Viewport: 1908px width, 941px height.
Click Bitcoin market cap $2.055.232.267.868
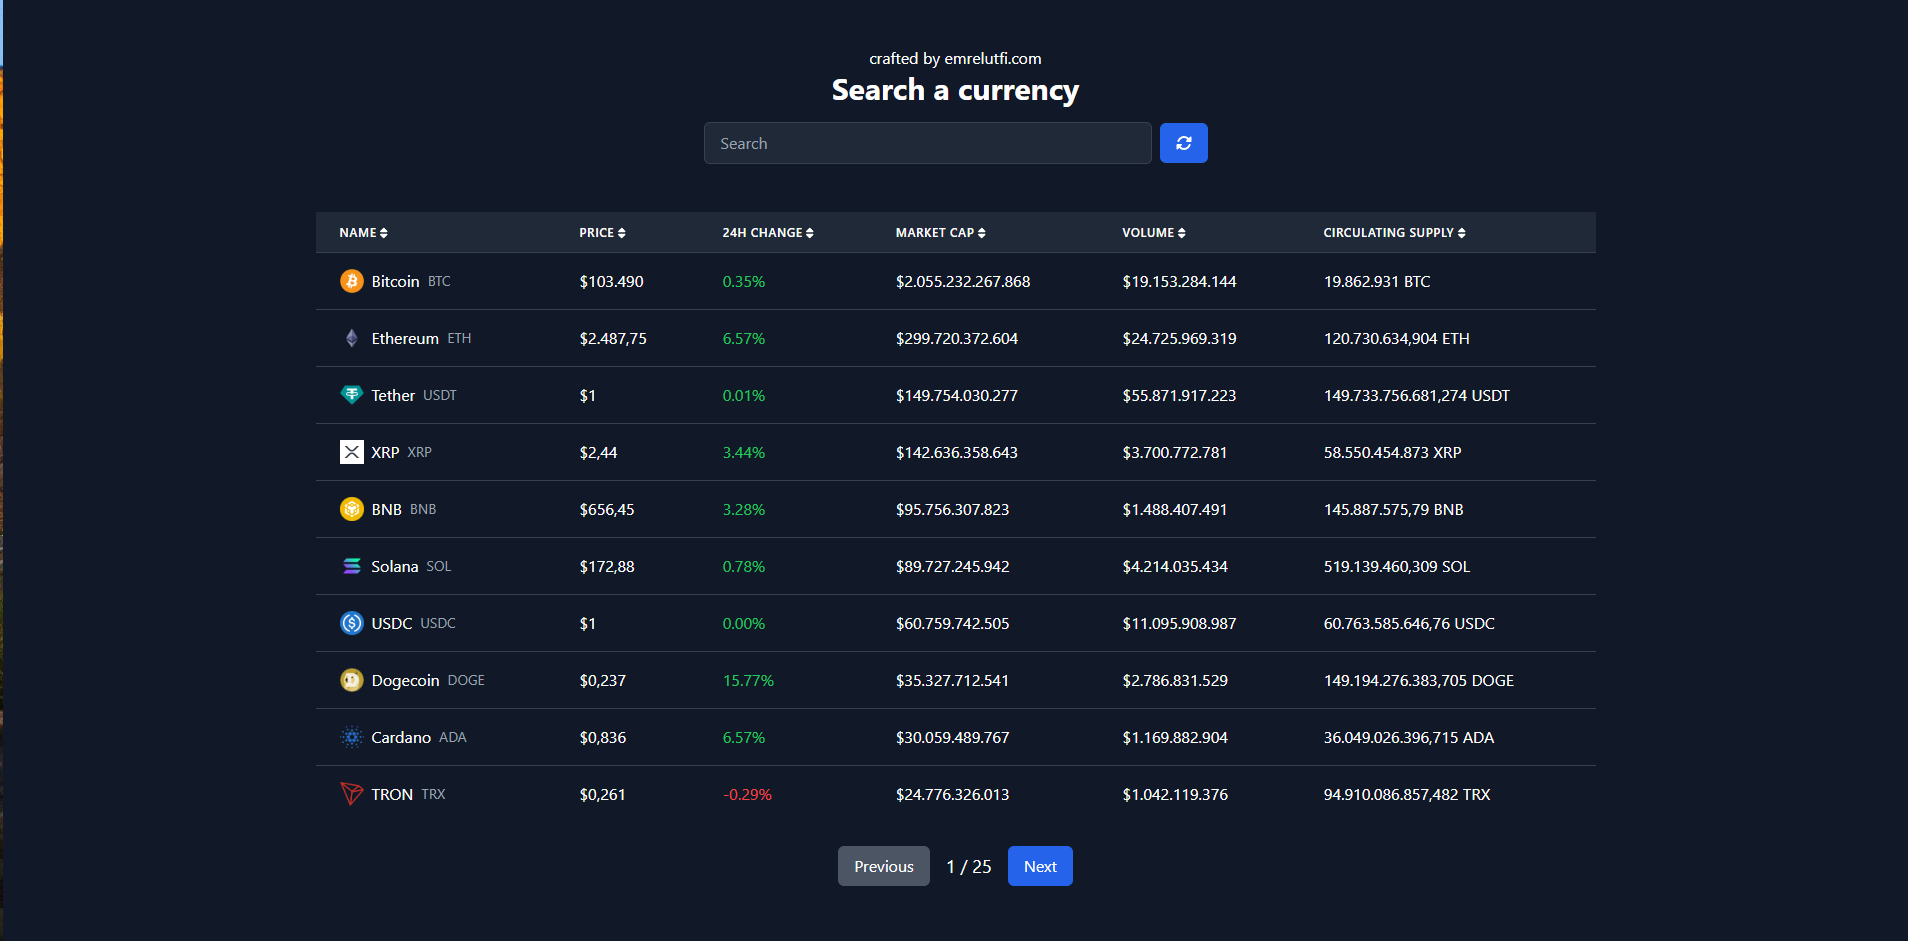[x=963, y=282]
